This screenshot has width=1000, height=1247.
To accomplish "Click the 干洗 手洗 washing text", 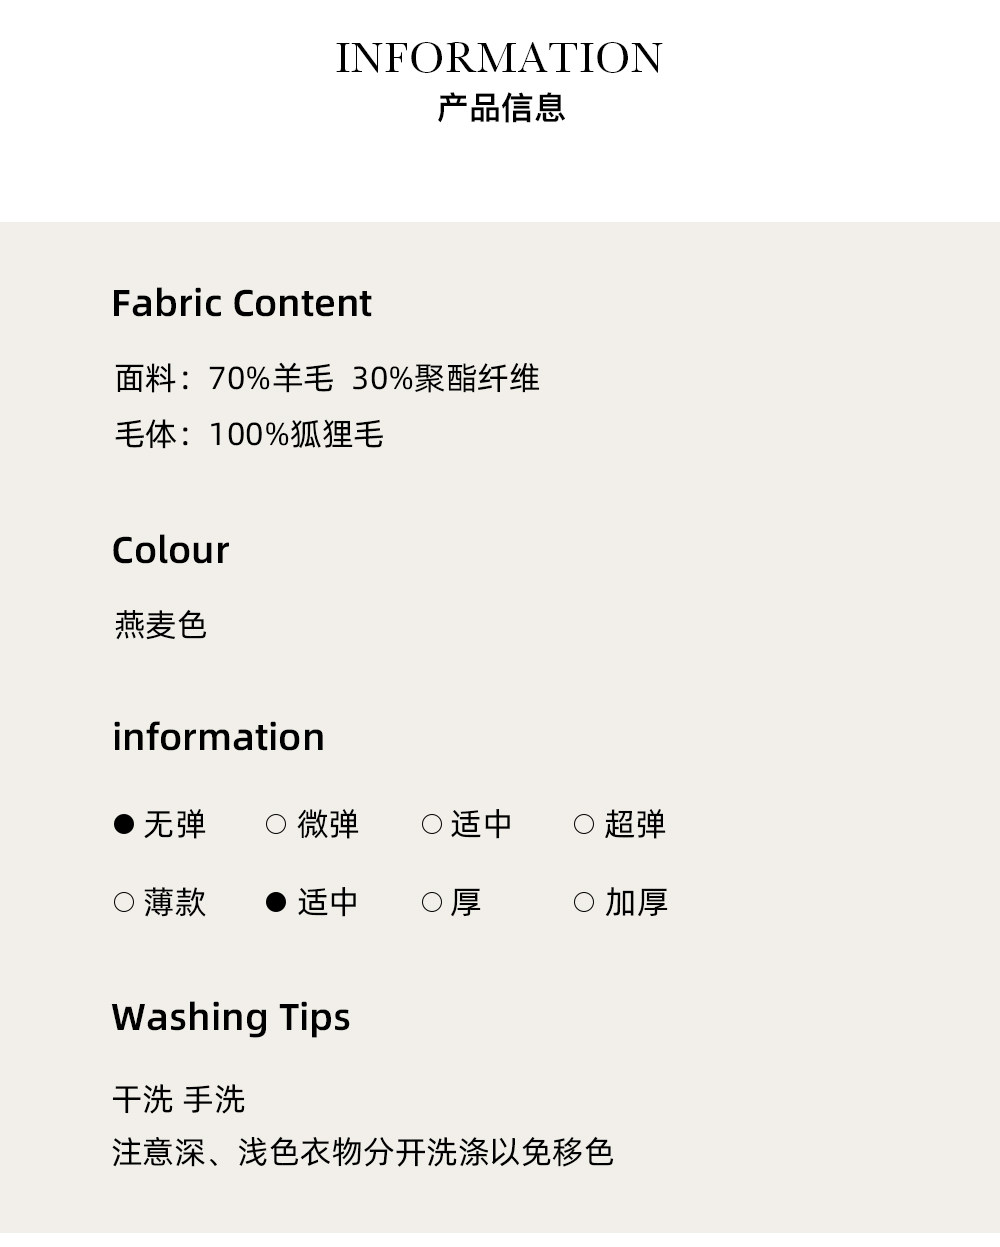I will point(178,1099).
